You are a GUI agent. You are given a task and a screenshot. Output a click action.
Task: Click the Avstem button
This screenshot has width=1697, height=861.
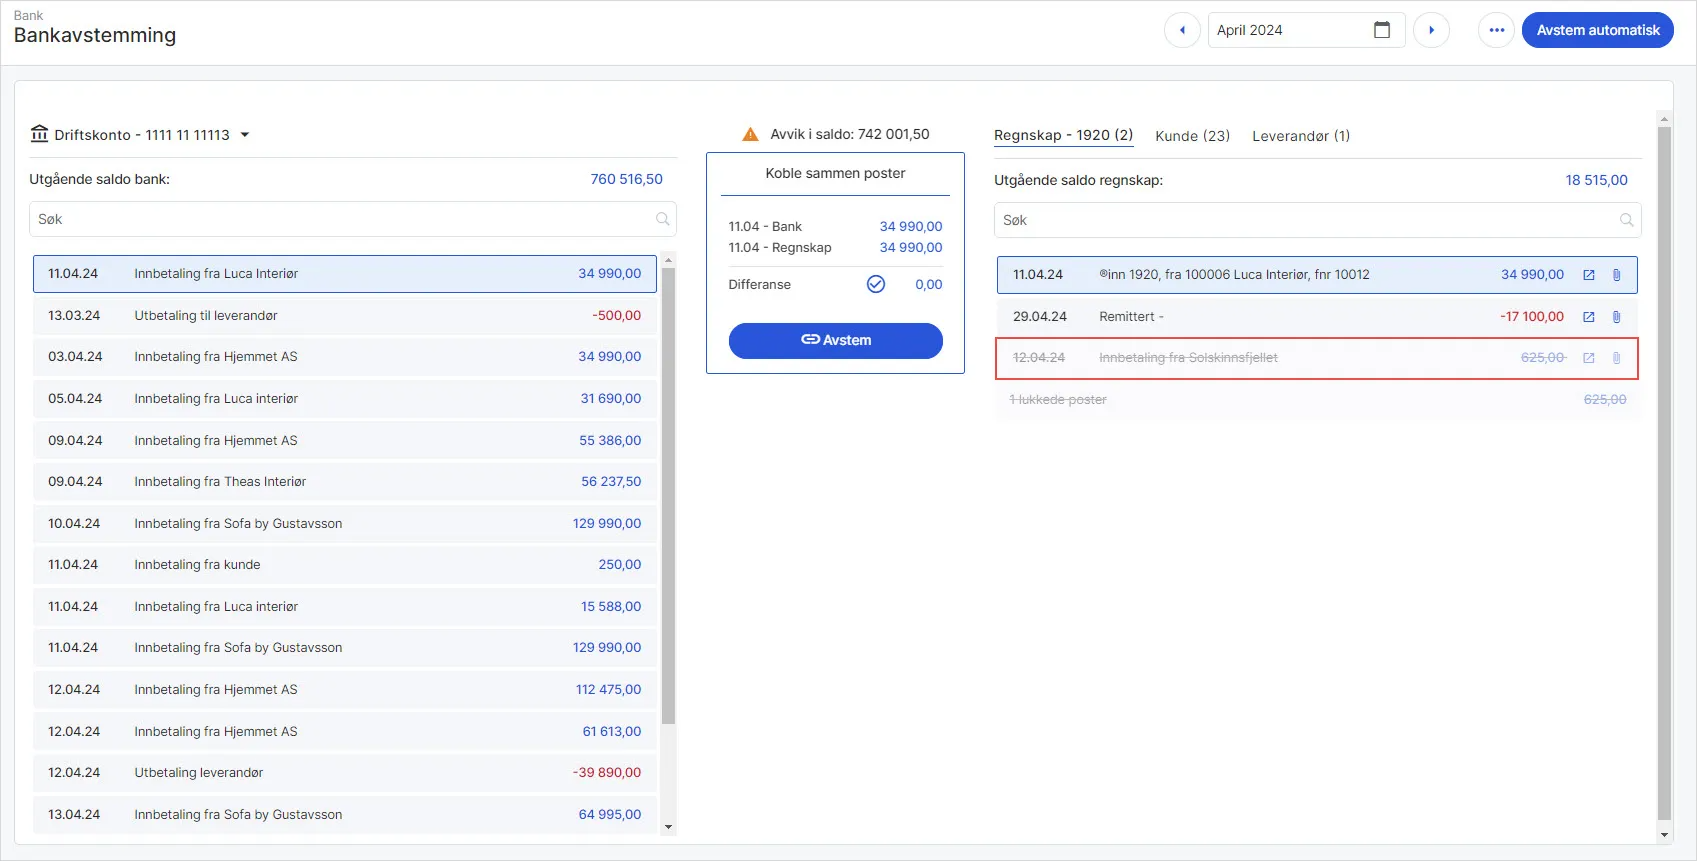click(836, 340)
